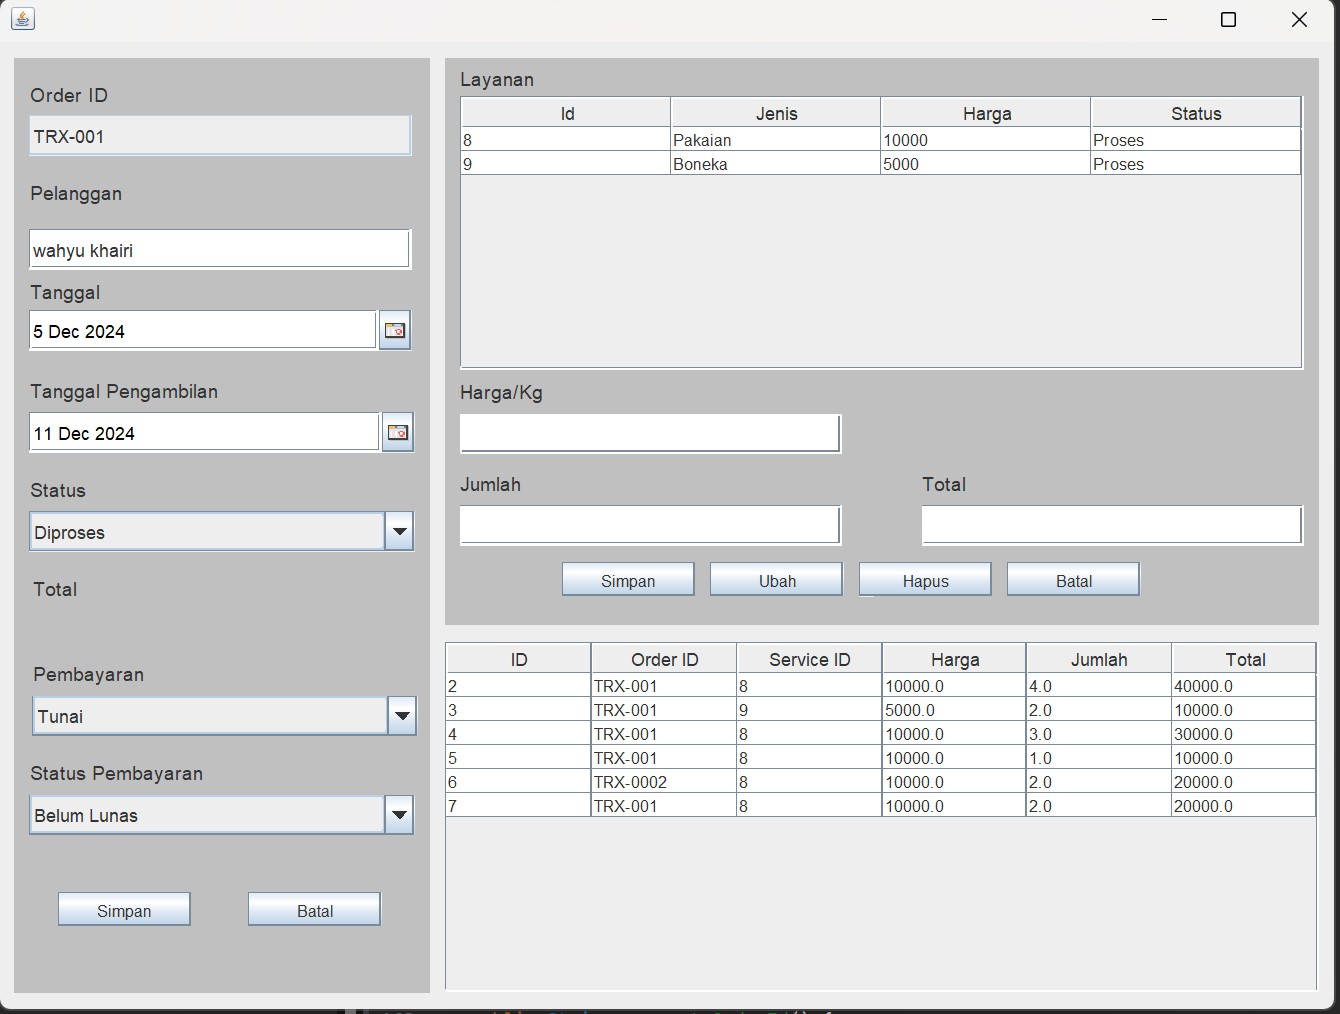
Task: Click the Service ID column header
Action: [x=809, y=659]
